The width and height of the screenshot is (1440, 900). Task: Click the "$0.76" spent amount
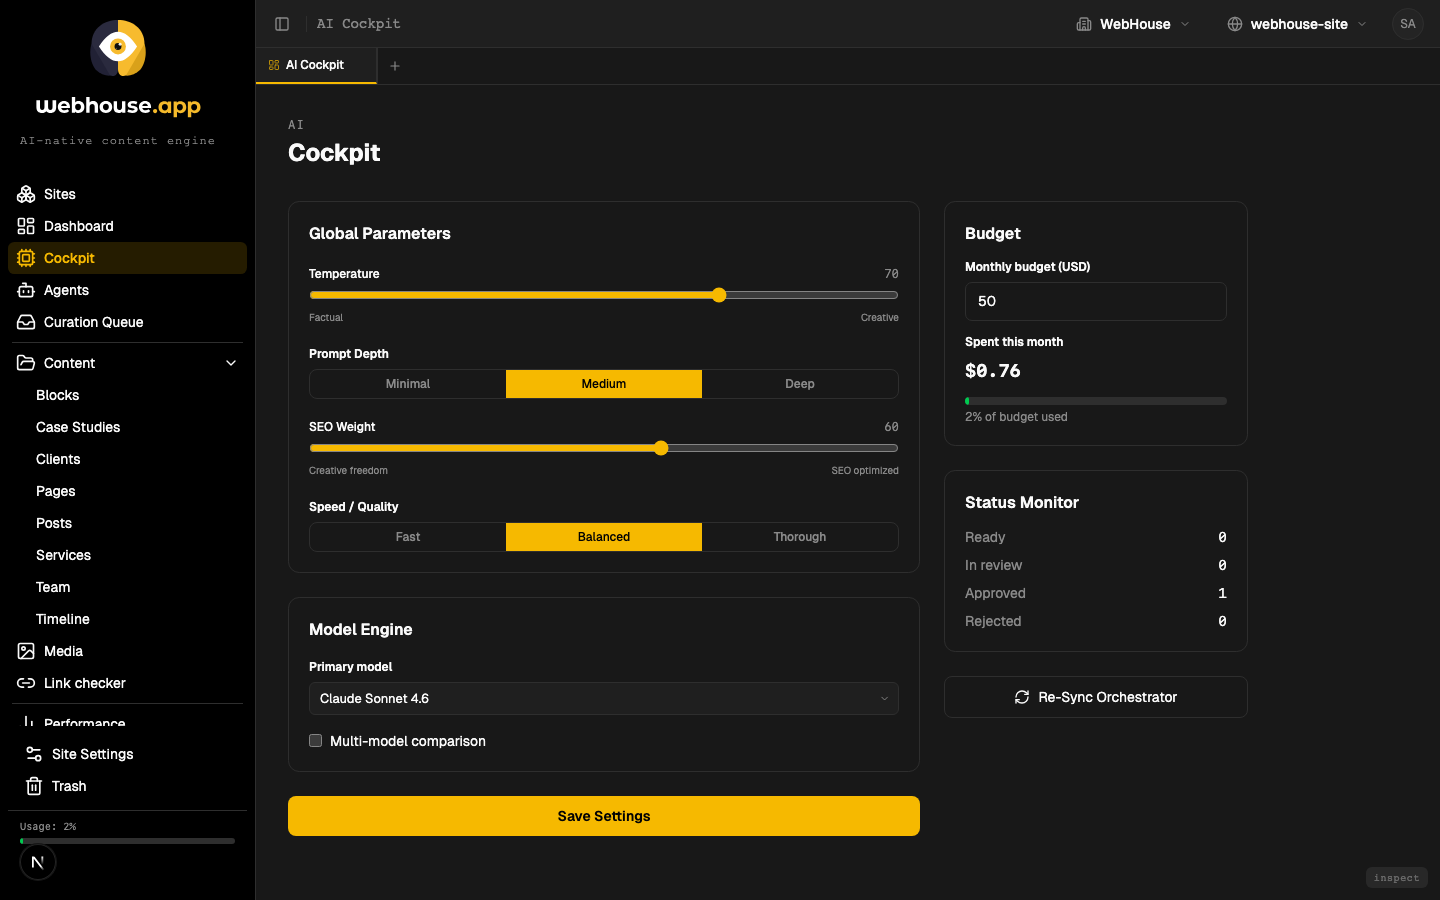[x=993, y=371]
